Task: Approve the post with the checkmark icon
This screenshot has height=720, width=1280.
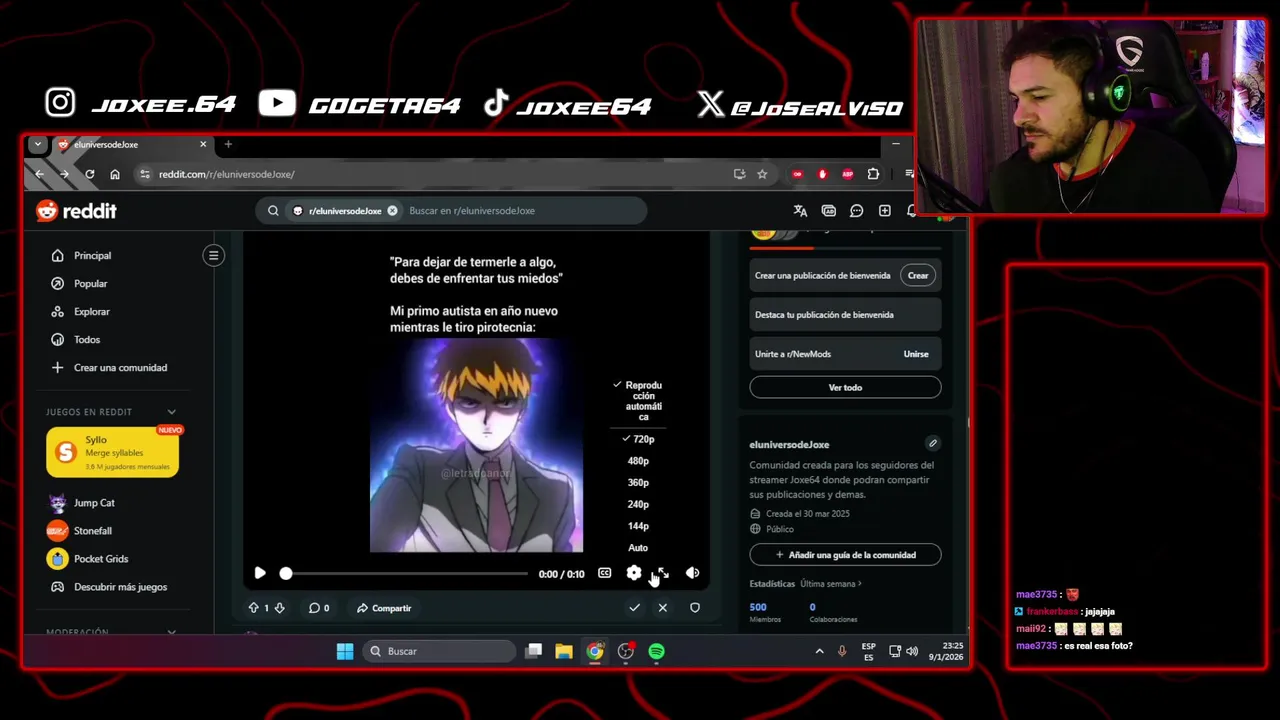Action: click(634, 608)
